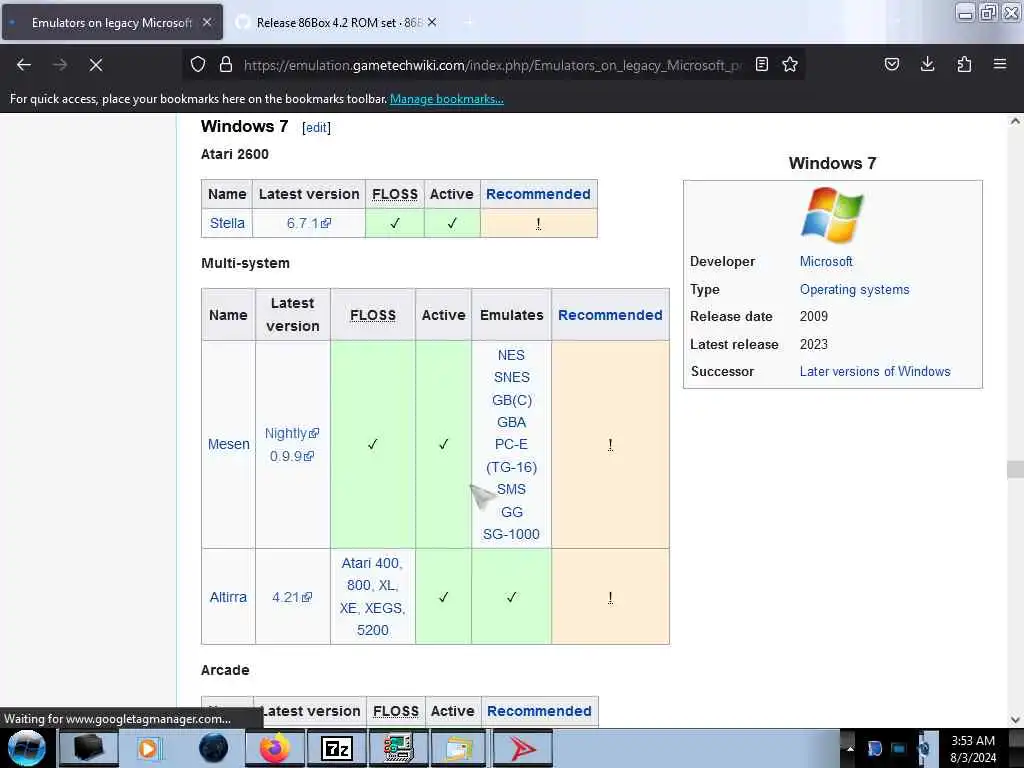The height and width of the screenshot is (768, 1024).
Task: Open Later versions of Windows link
Action: tap(875, 371)
